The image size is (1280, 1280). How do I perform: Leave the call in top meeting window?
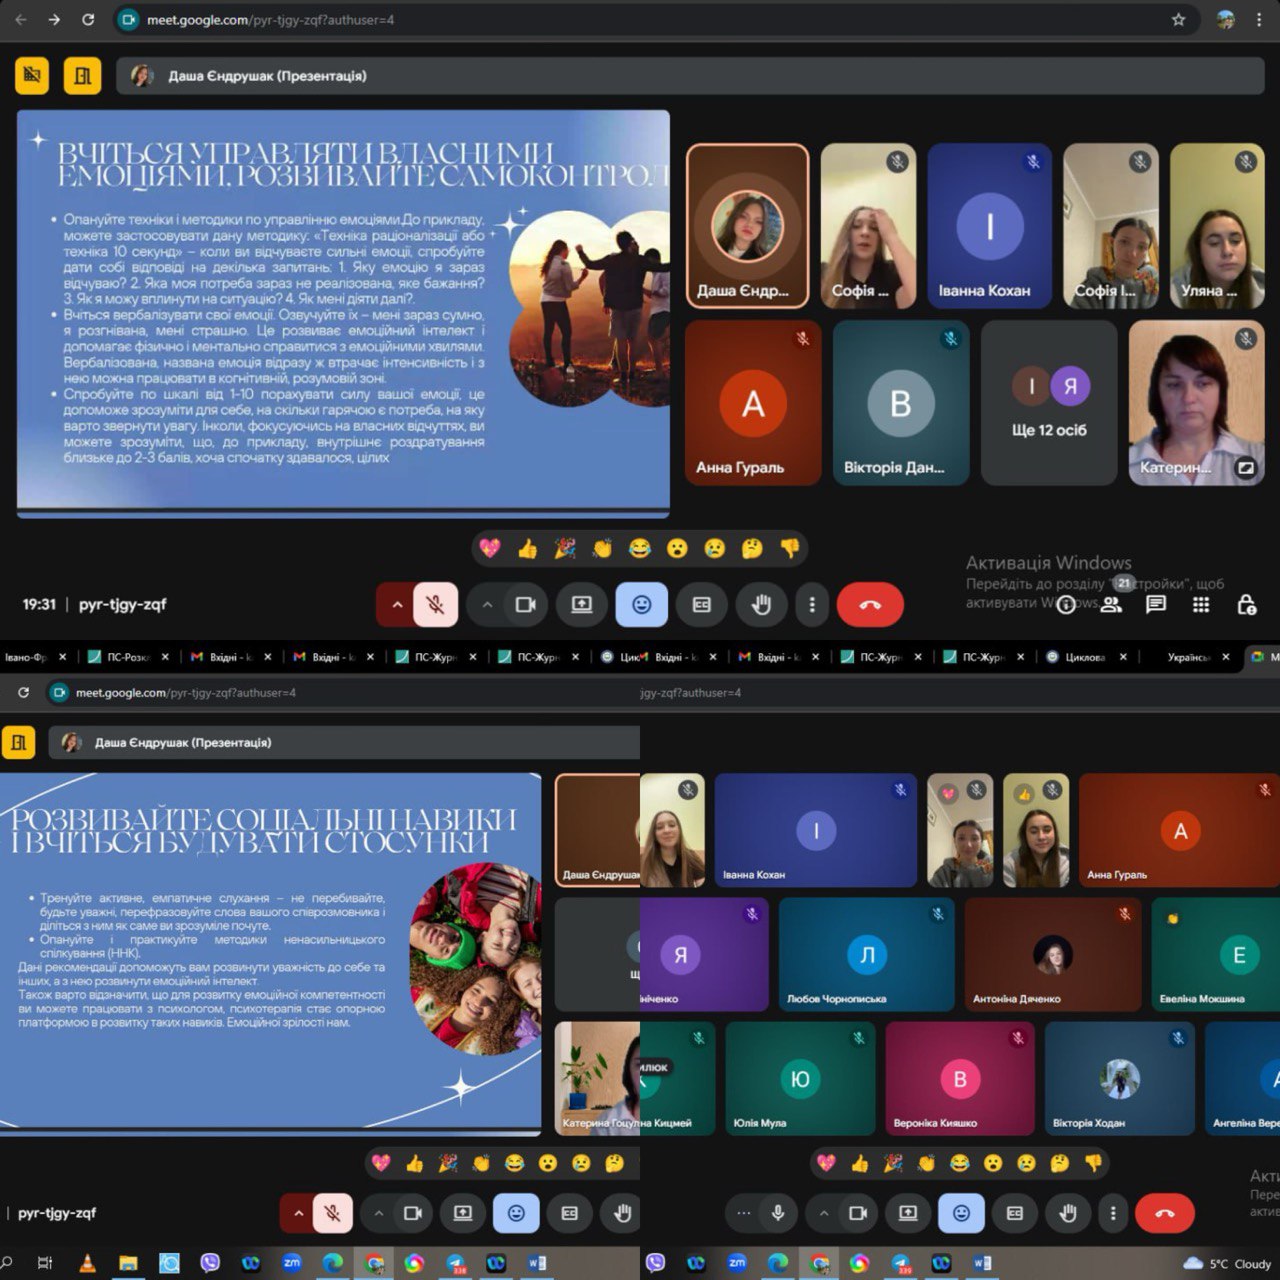[870, 604]
